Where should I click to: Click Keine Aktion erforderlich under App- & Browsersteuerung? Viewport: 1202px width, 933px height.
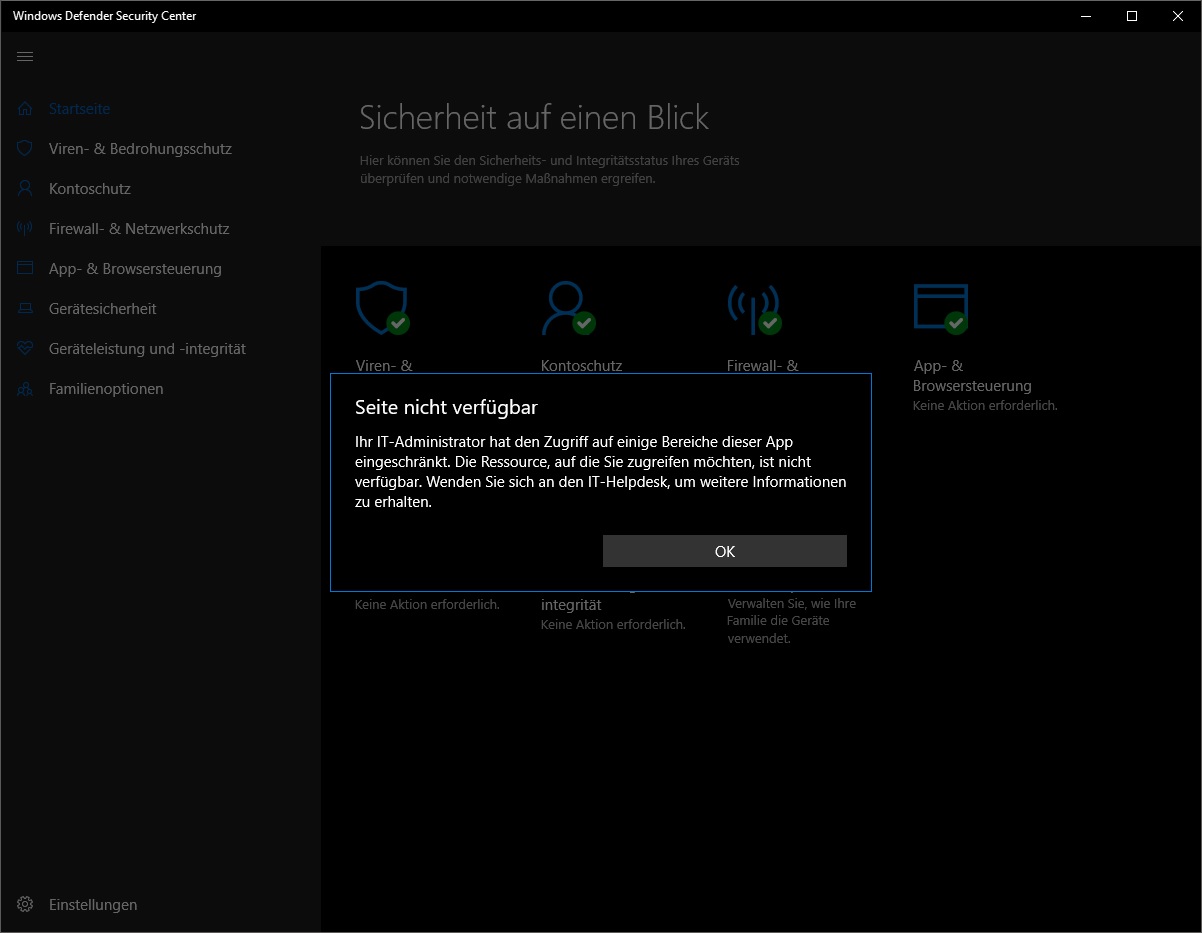(985, 406)
